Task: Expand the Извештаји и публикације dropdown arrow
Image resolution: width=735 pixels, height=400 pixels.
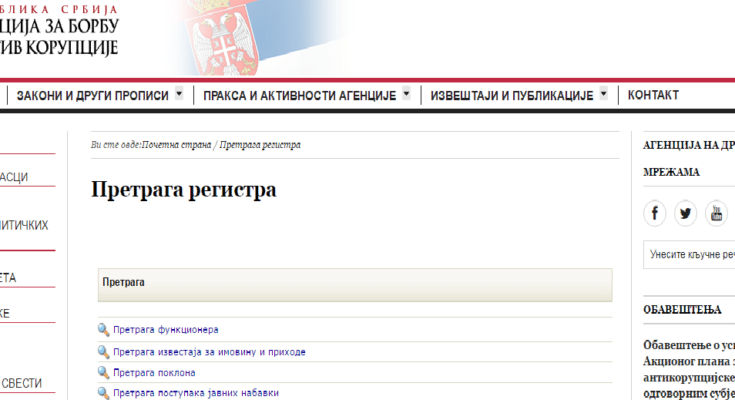Action: (x=603, y=94)
